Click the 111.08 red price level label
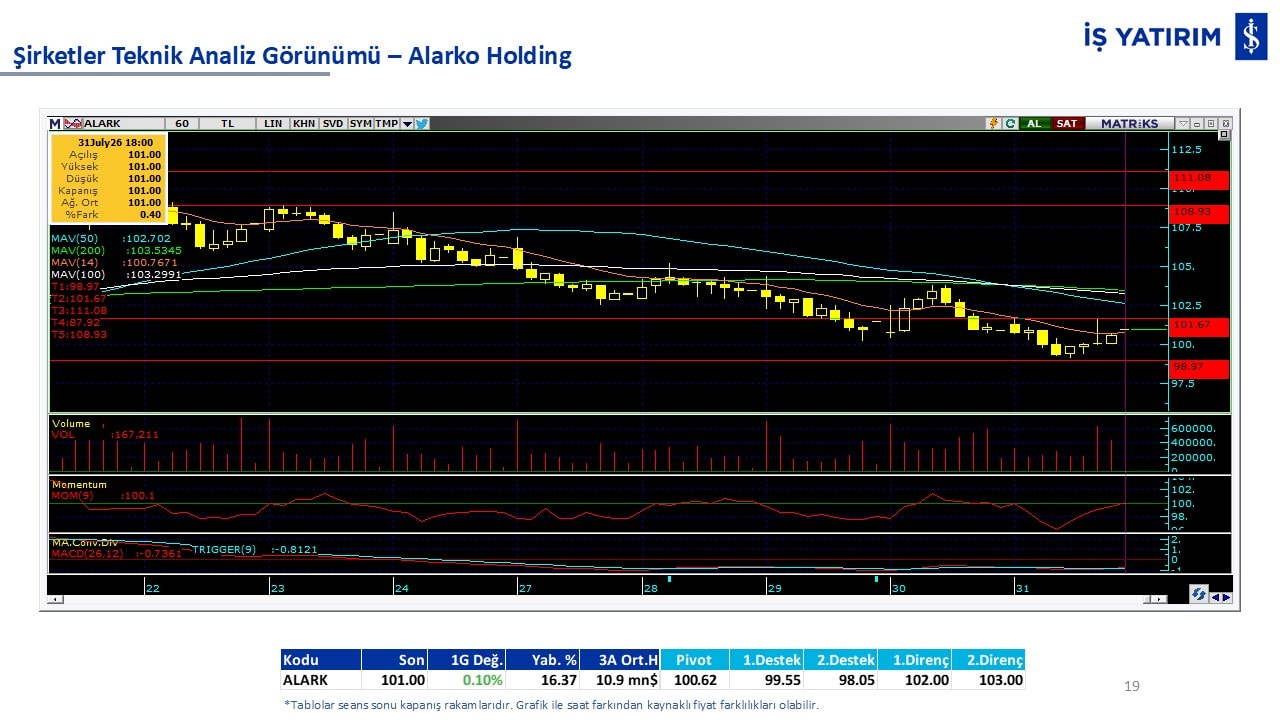 (1200, 178)
